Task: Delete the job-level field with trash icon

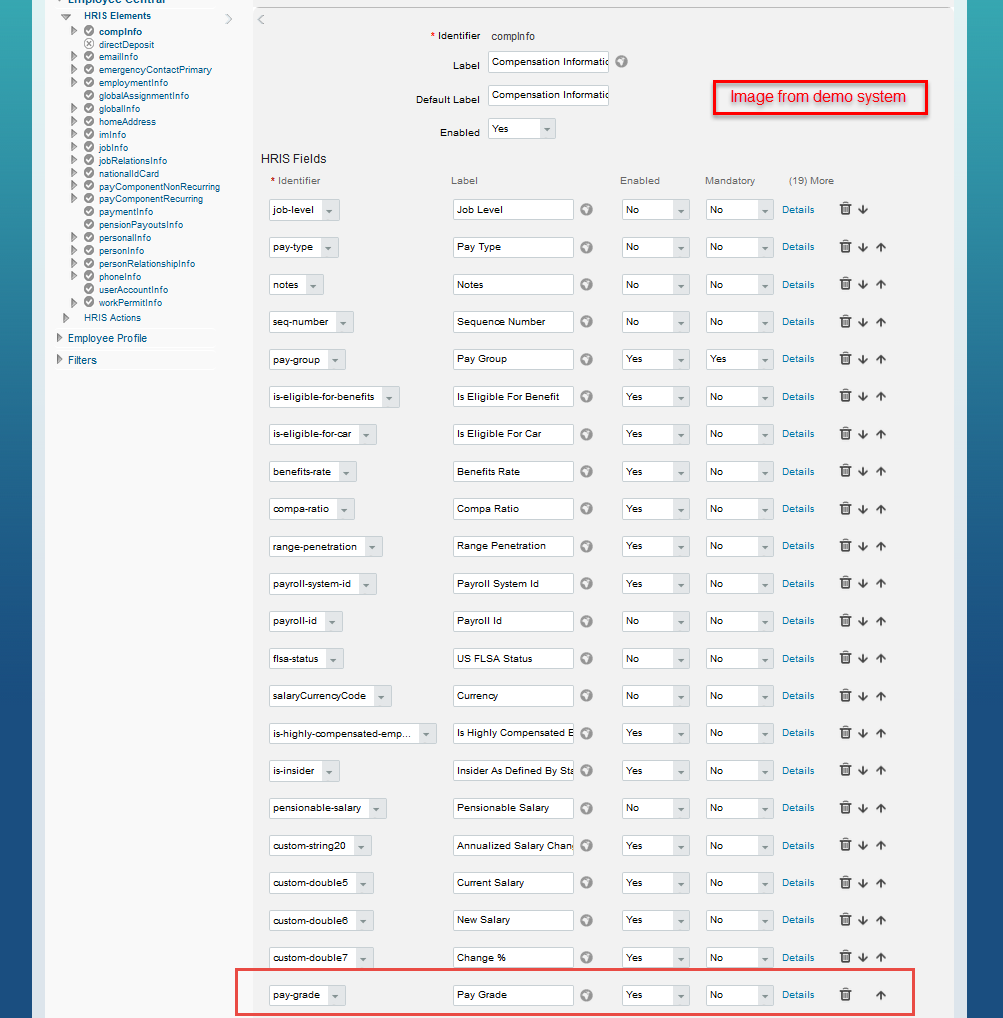Action: 845,209
